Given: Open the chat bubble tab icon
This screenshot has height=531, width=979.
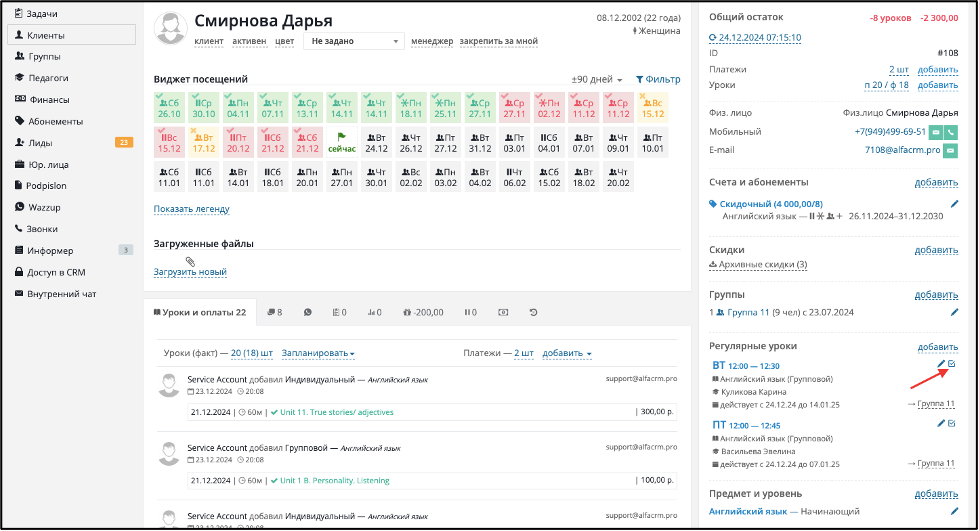Looking at the screenshot, I should [307, 312].
